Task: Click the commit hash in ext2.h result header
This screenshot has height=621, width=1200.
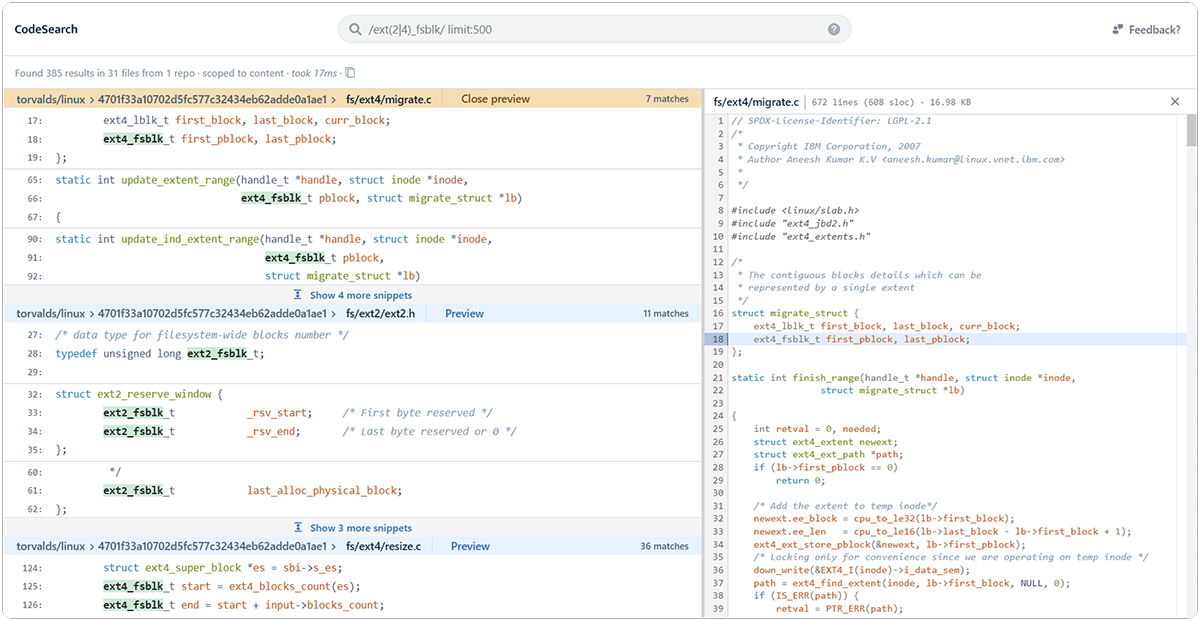Action: click(212, 314)
